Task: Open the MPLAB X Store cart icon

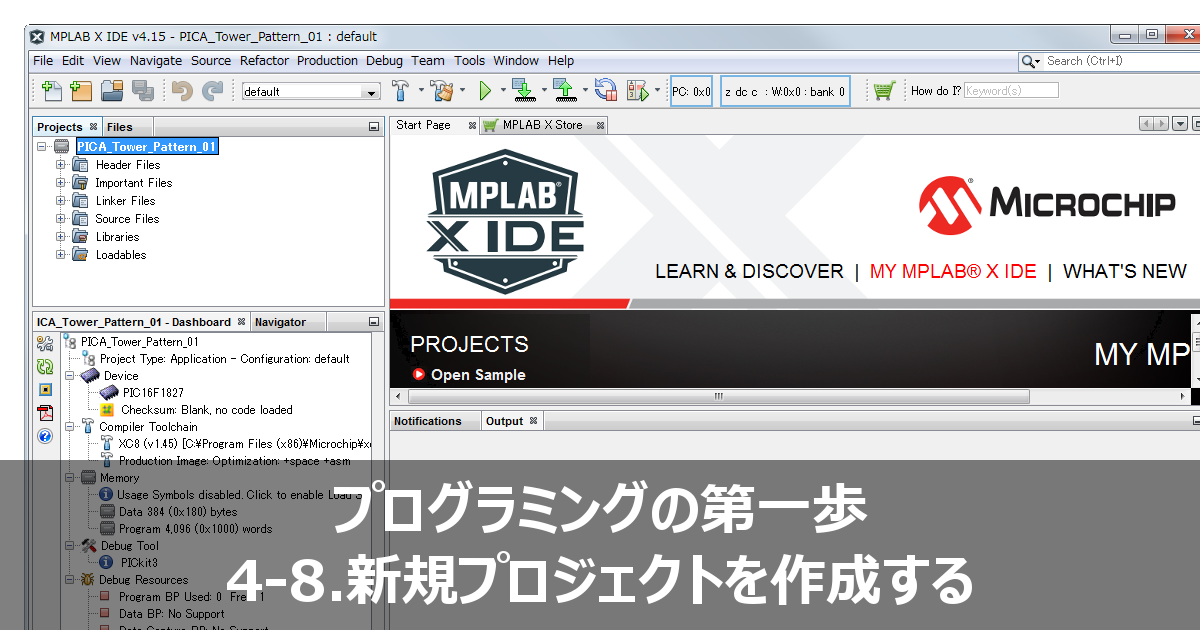Action: [883, 91]
